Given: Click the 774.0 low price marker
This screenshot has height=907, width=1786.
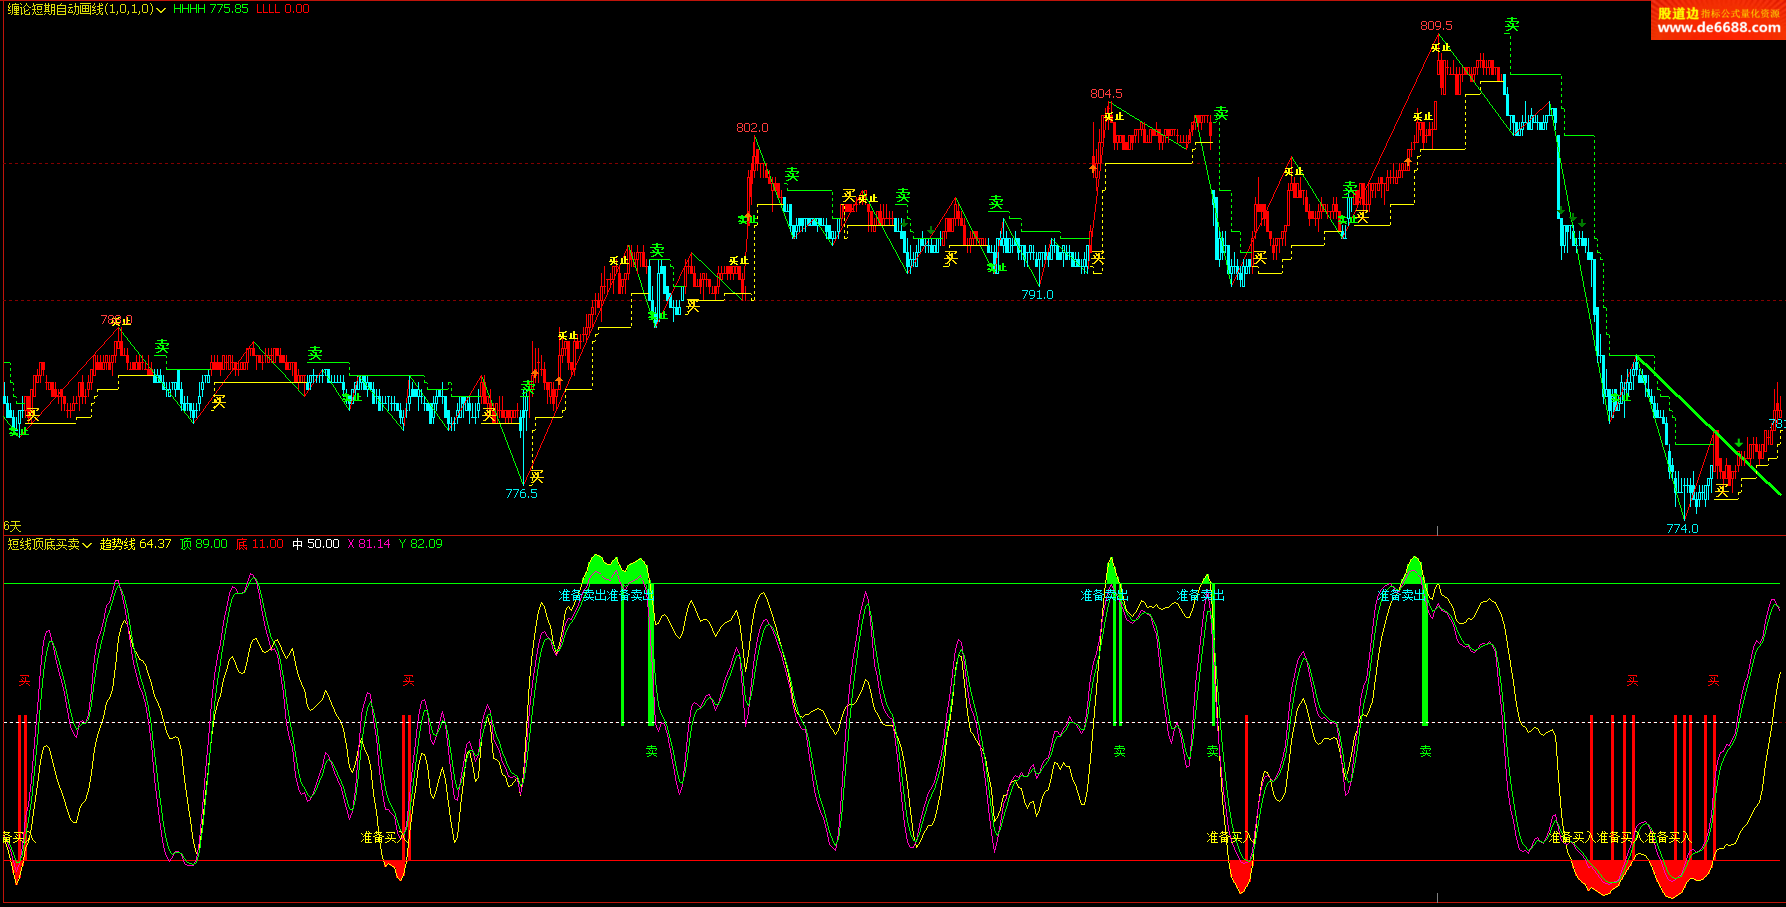Looking at the screenshot, I should pos(1682,529).
